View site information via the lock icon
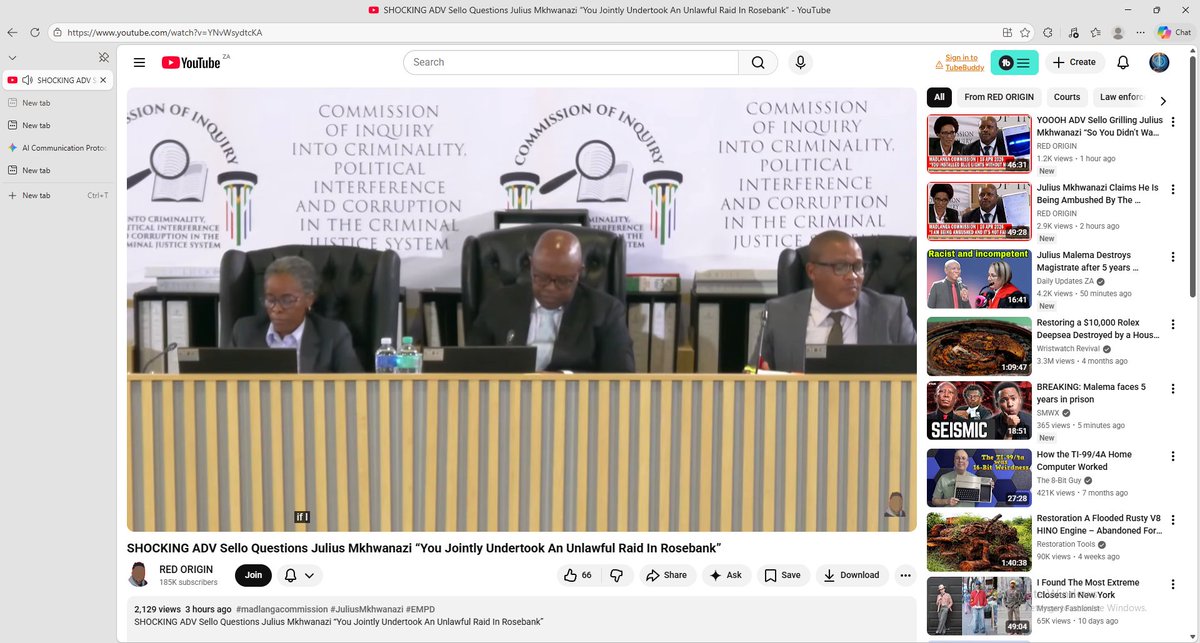Image resolution: width=1200 pixels, height=643 pixels. tap(57, 32)
